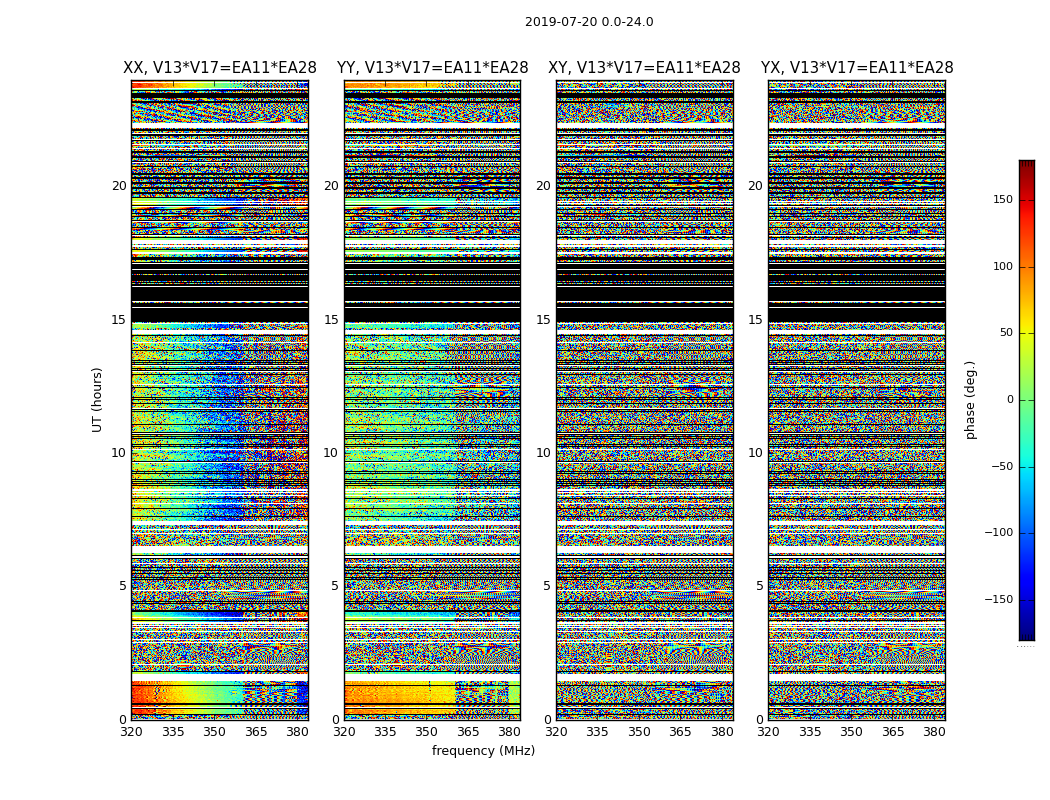Screen dimensions: 1050x800
Task: Click the 365 frequency tick under XX panel
Action: point(256,732)
